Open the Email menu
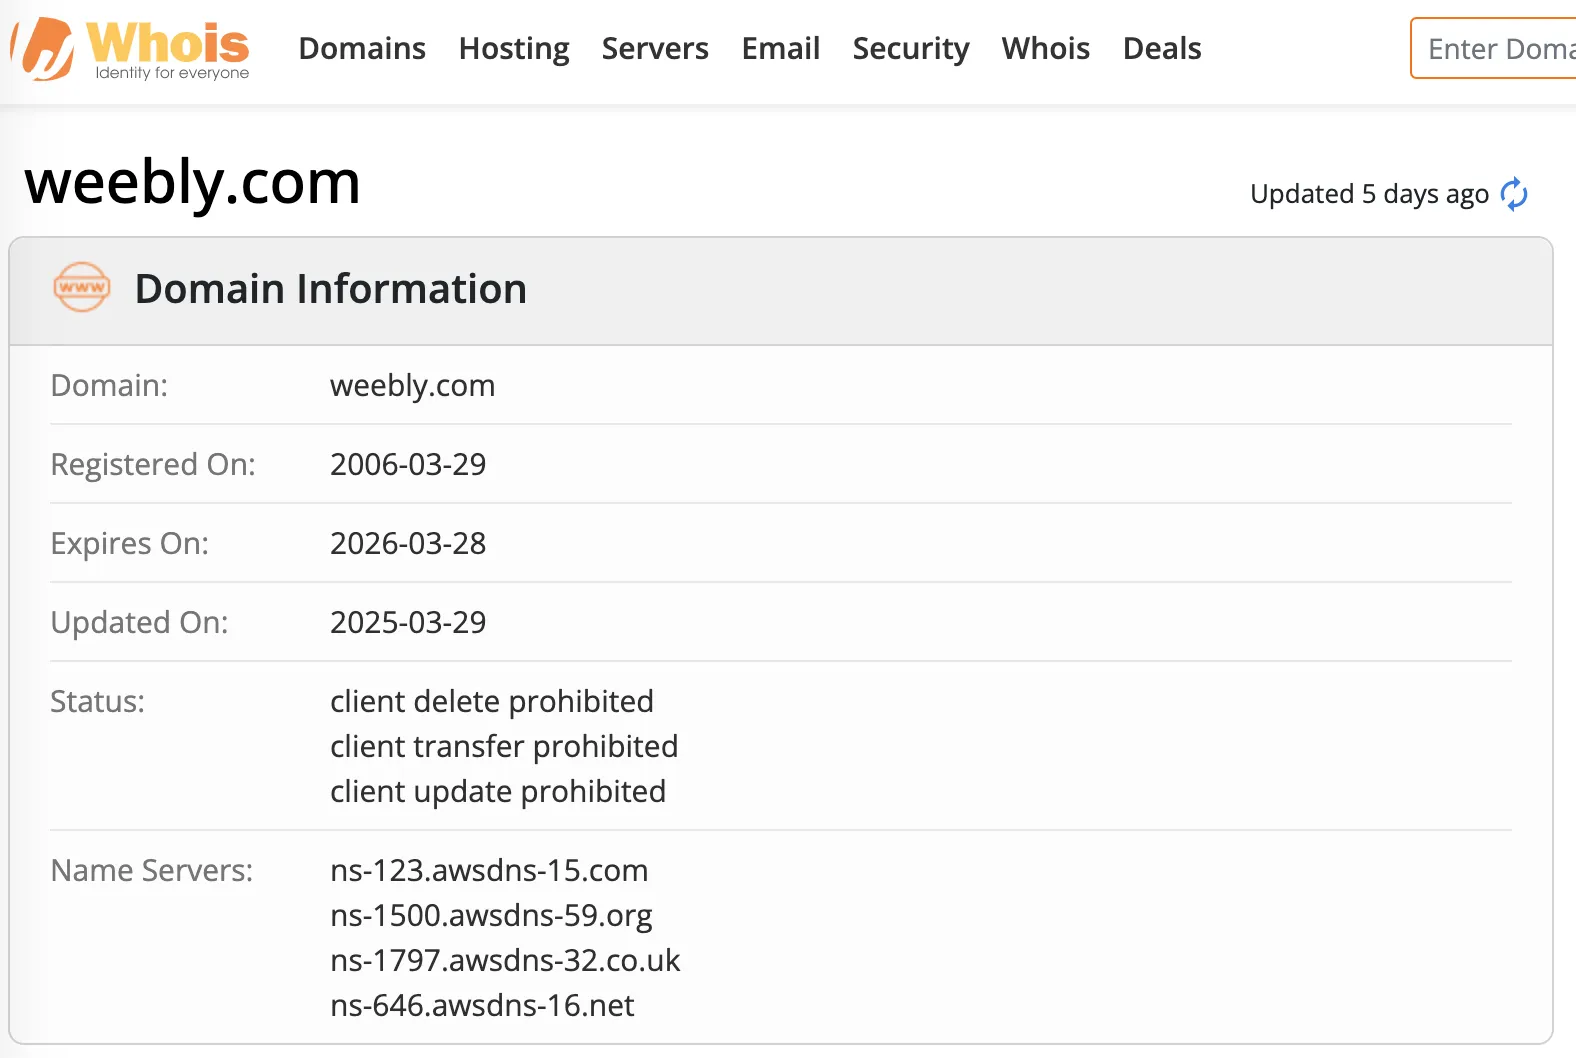Image resolution: width=1576 pixels, height=1058 pixels. coord(781,48)
